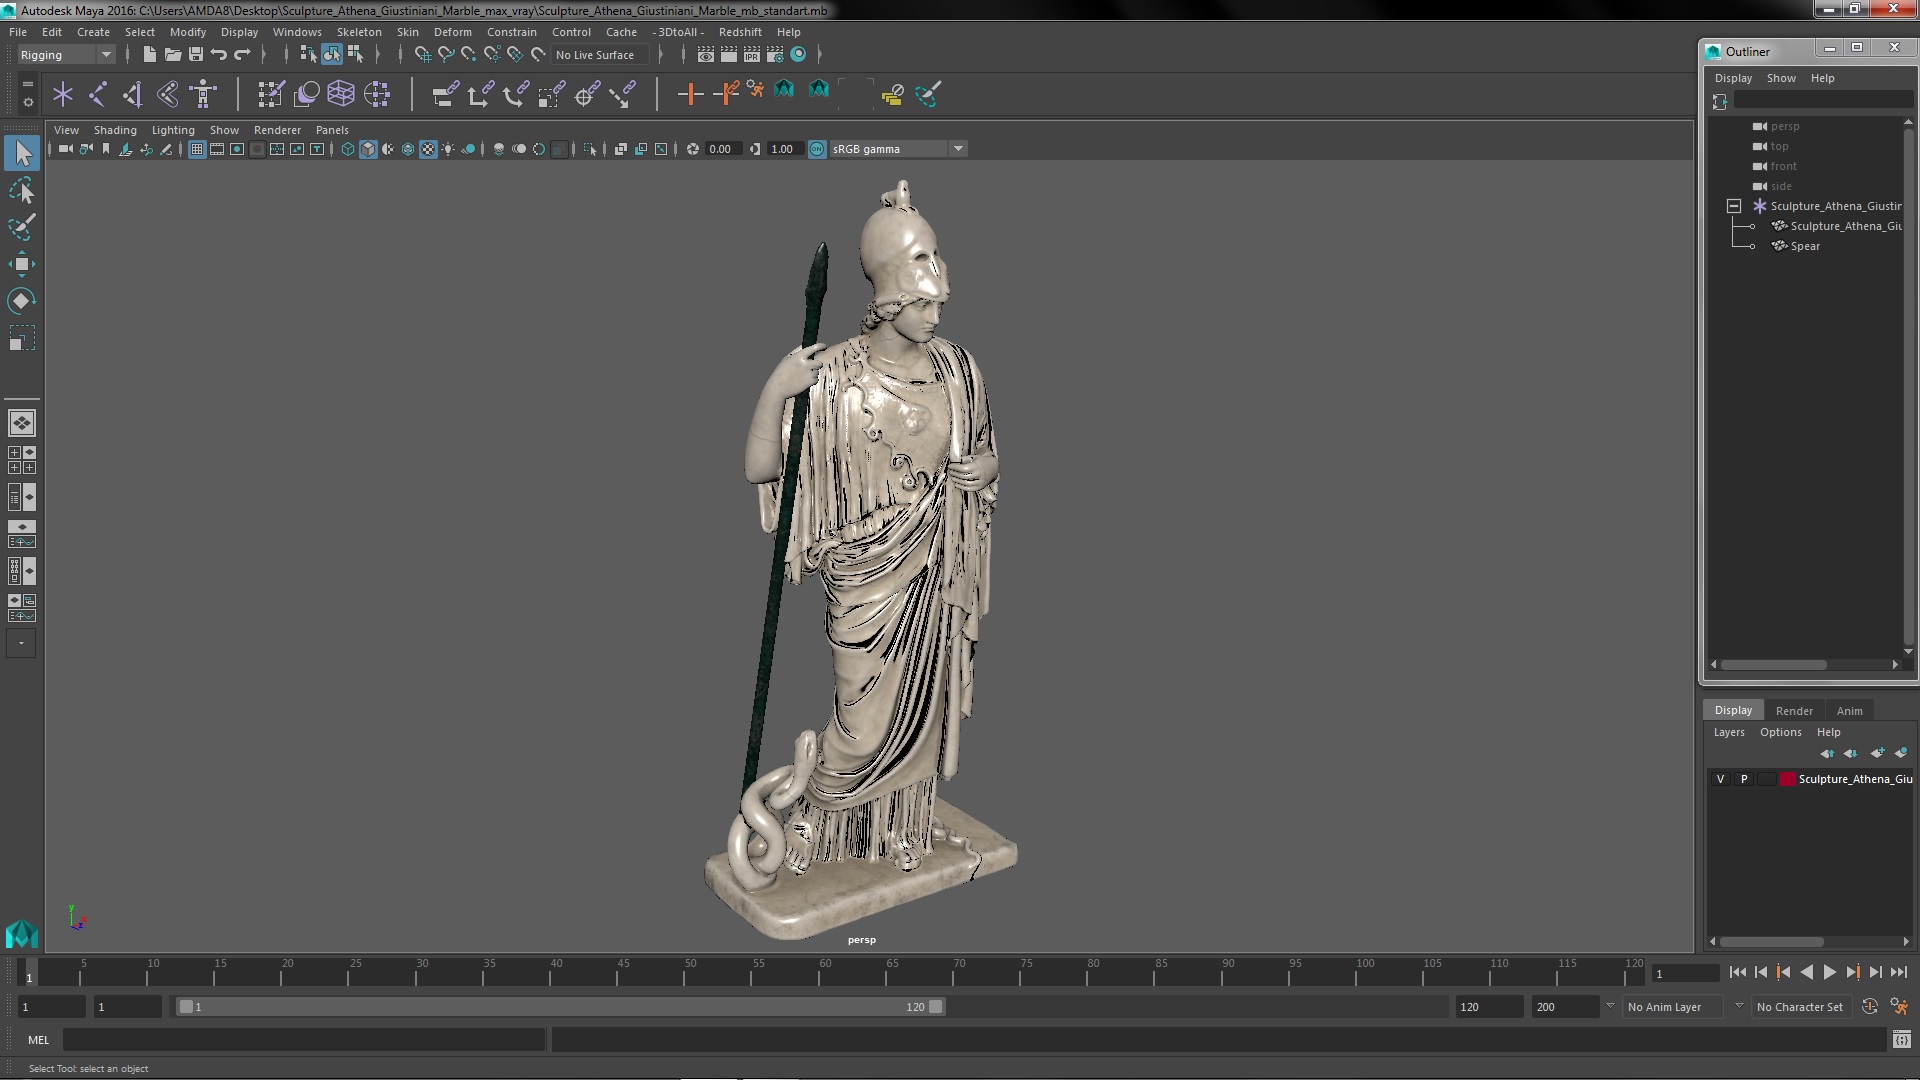This screenshot has height=1080, width=1920.
Task: Go to the start of playback range
Action: (1737, 972)
